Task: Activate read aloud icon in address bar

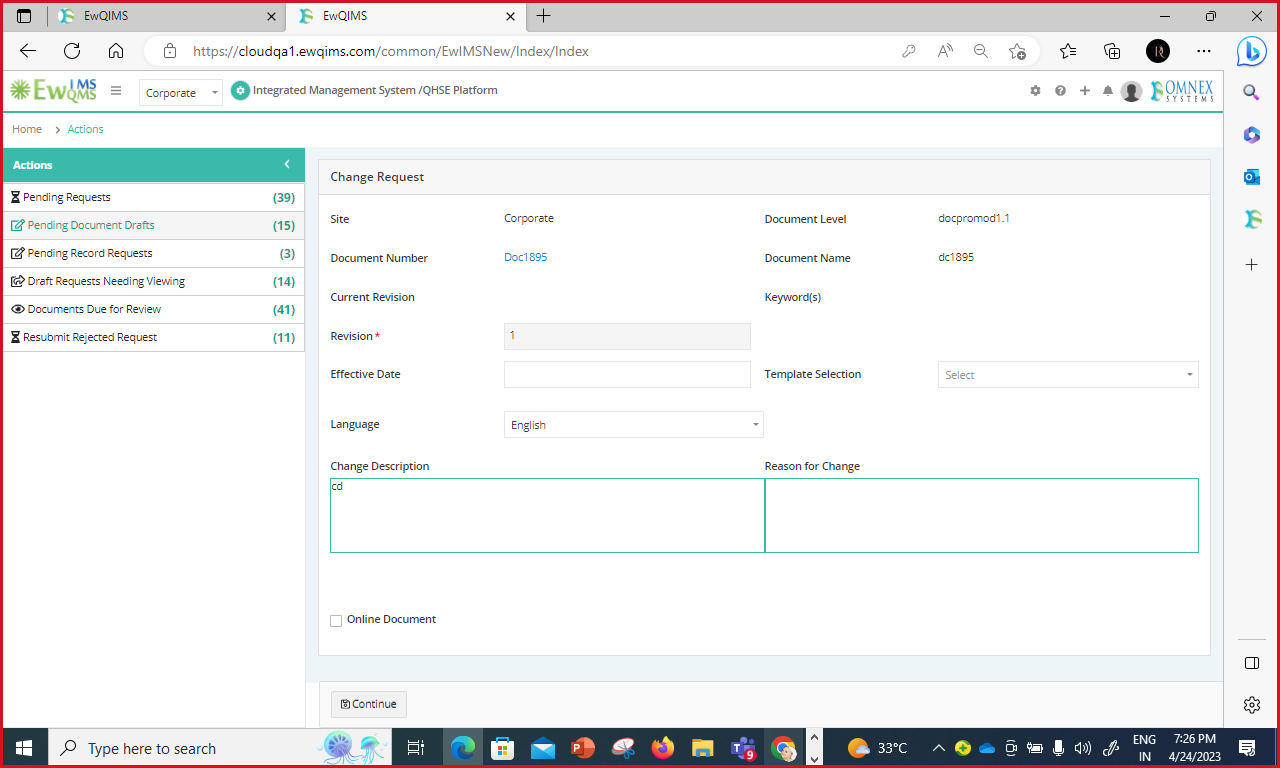Action: (945, 51)
